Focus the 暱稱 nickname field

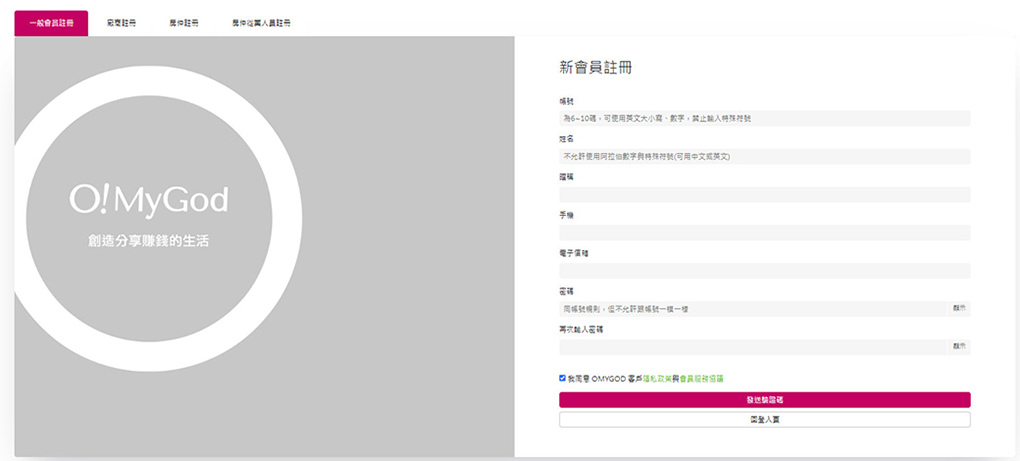pos(764,194)
